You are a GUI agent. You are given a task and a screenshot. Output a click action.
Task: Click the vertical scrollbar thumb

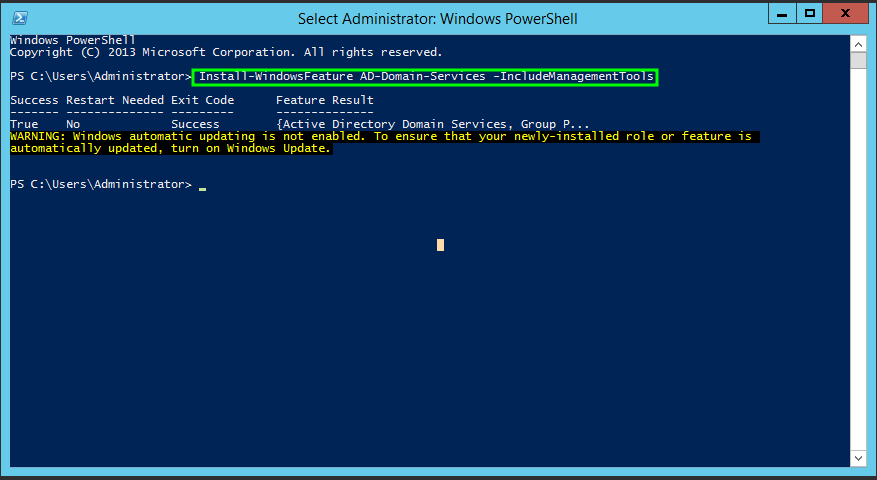(858, 60)
